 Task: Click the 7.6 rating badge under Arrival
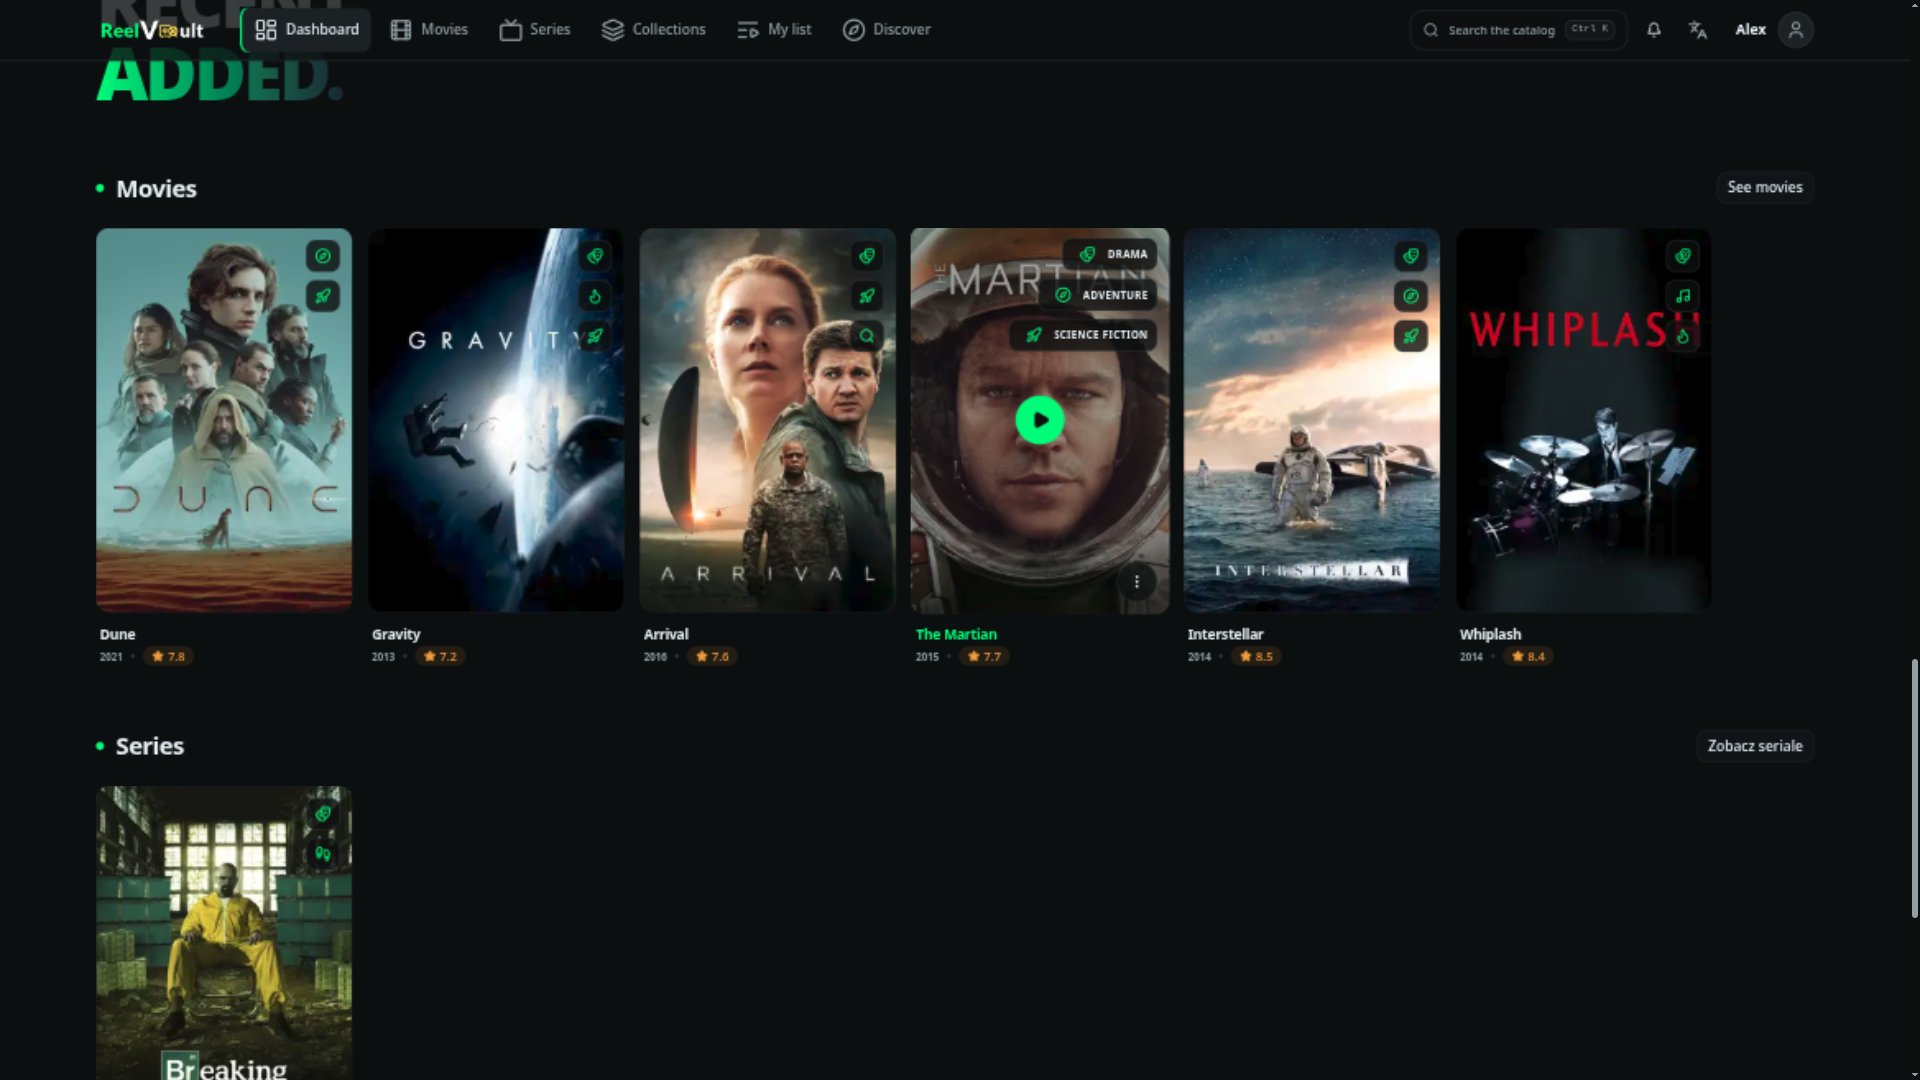pyautogui.click(x=712, y=657)
